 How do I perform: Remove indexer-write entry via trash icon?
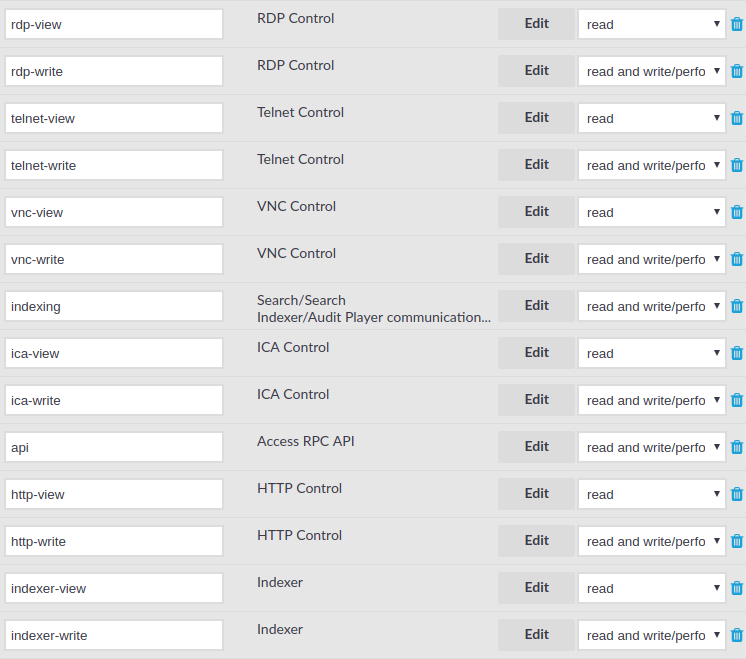click(736, 635)
